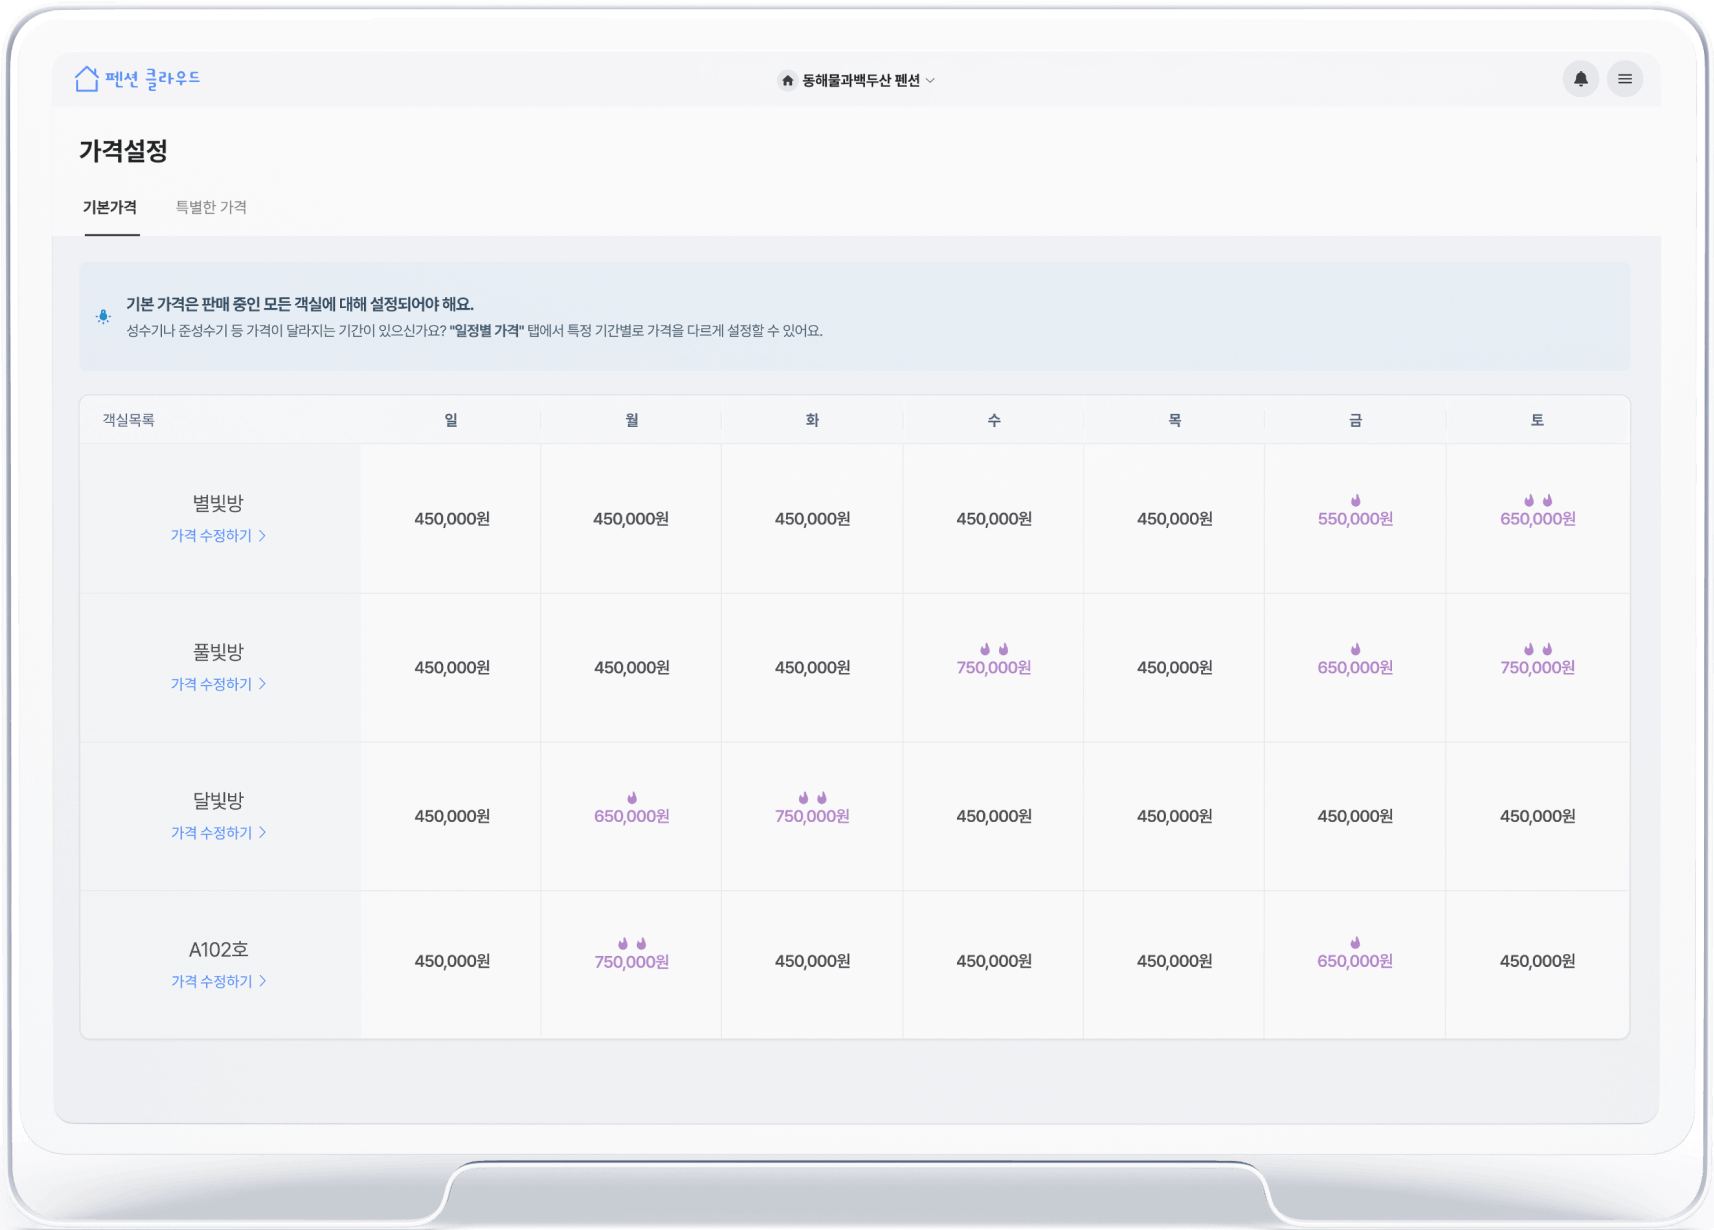Click the double flame icon above 풀빛방 Saturday price
The height and width of the screenshot is (1230, 1714).
[x=1537, y=649]
